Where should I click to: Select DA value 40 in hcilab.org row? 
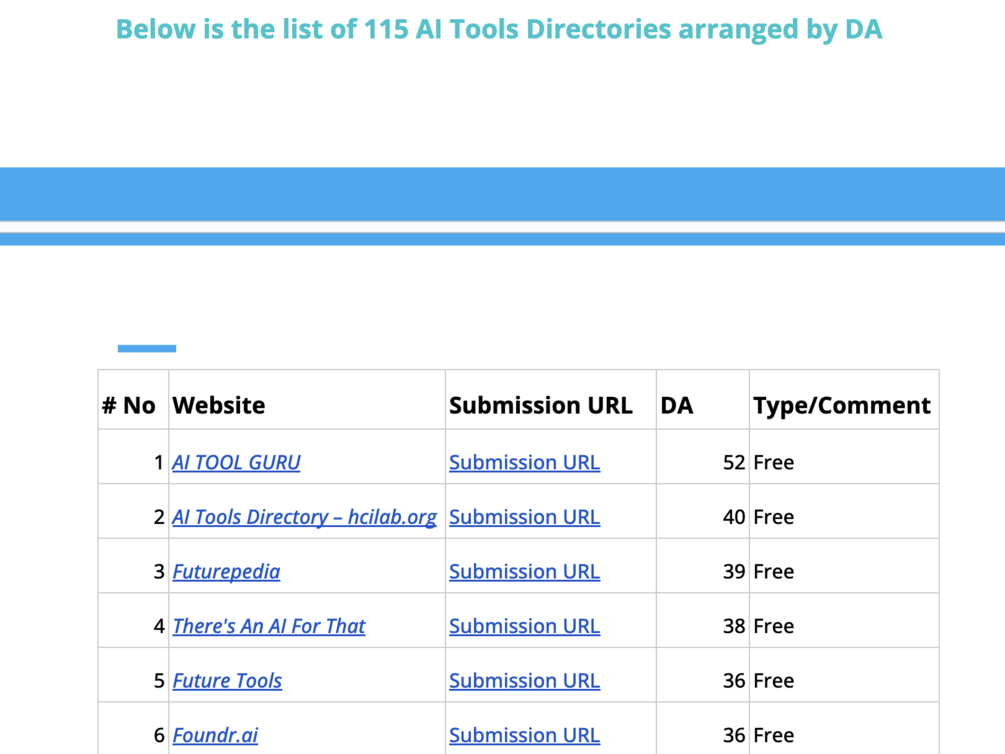coord(734,517)
